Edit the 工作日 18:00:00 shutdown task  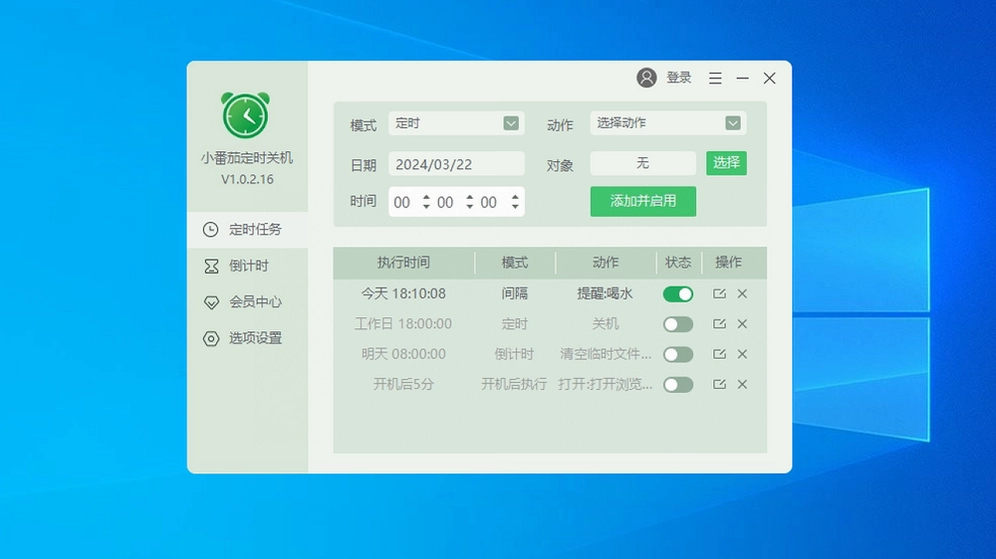point(719,324)
